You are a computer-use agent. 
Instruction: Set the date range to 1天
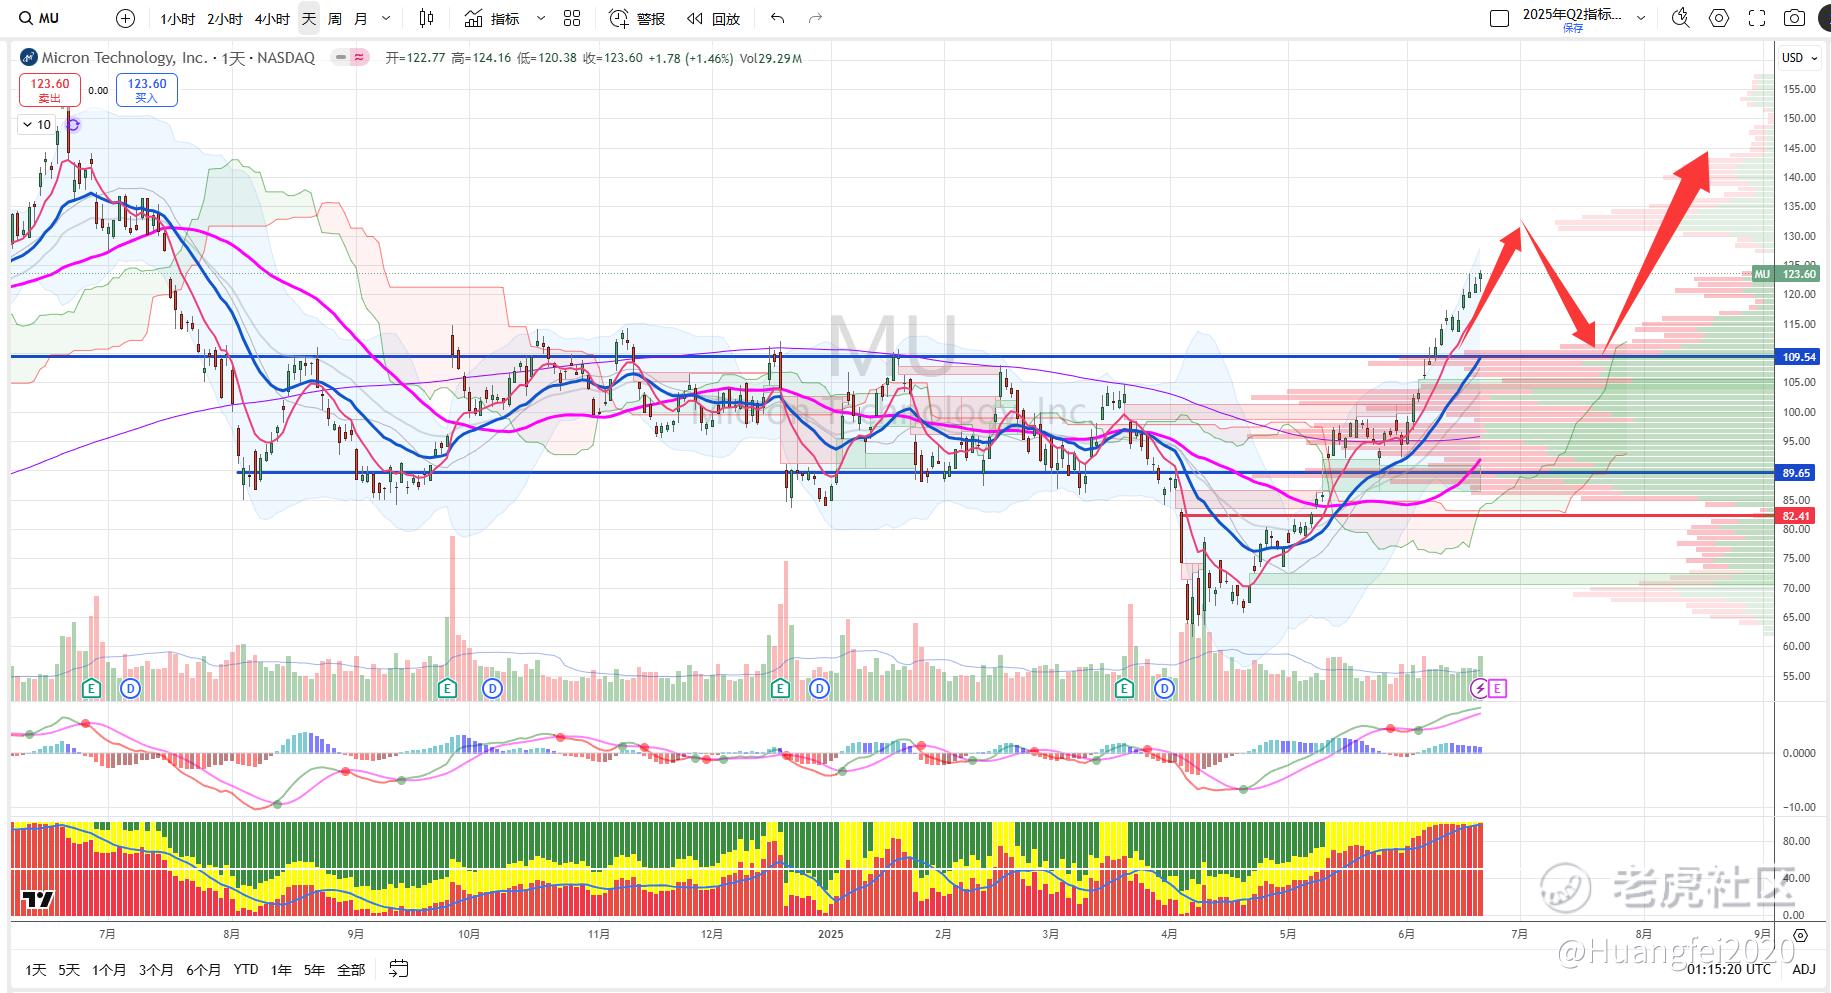tap(36, 969)
